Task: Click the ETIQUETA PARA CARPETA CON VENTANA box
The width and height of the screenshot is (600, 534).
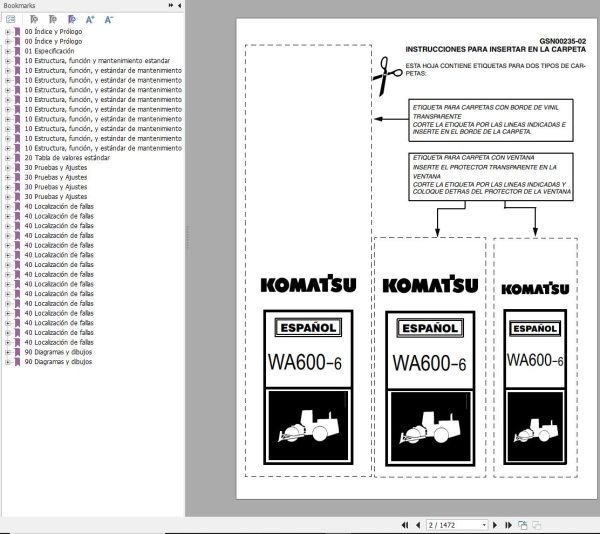Action: 491,177
